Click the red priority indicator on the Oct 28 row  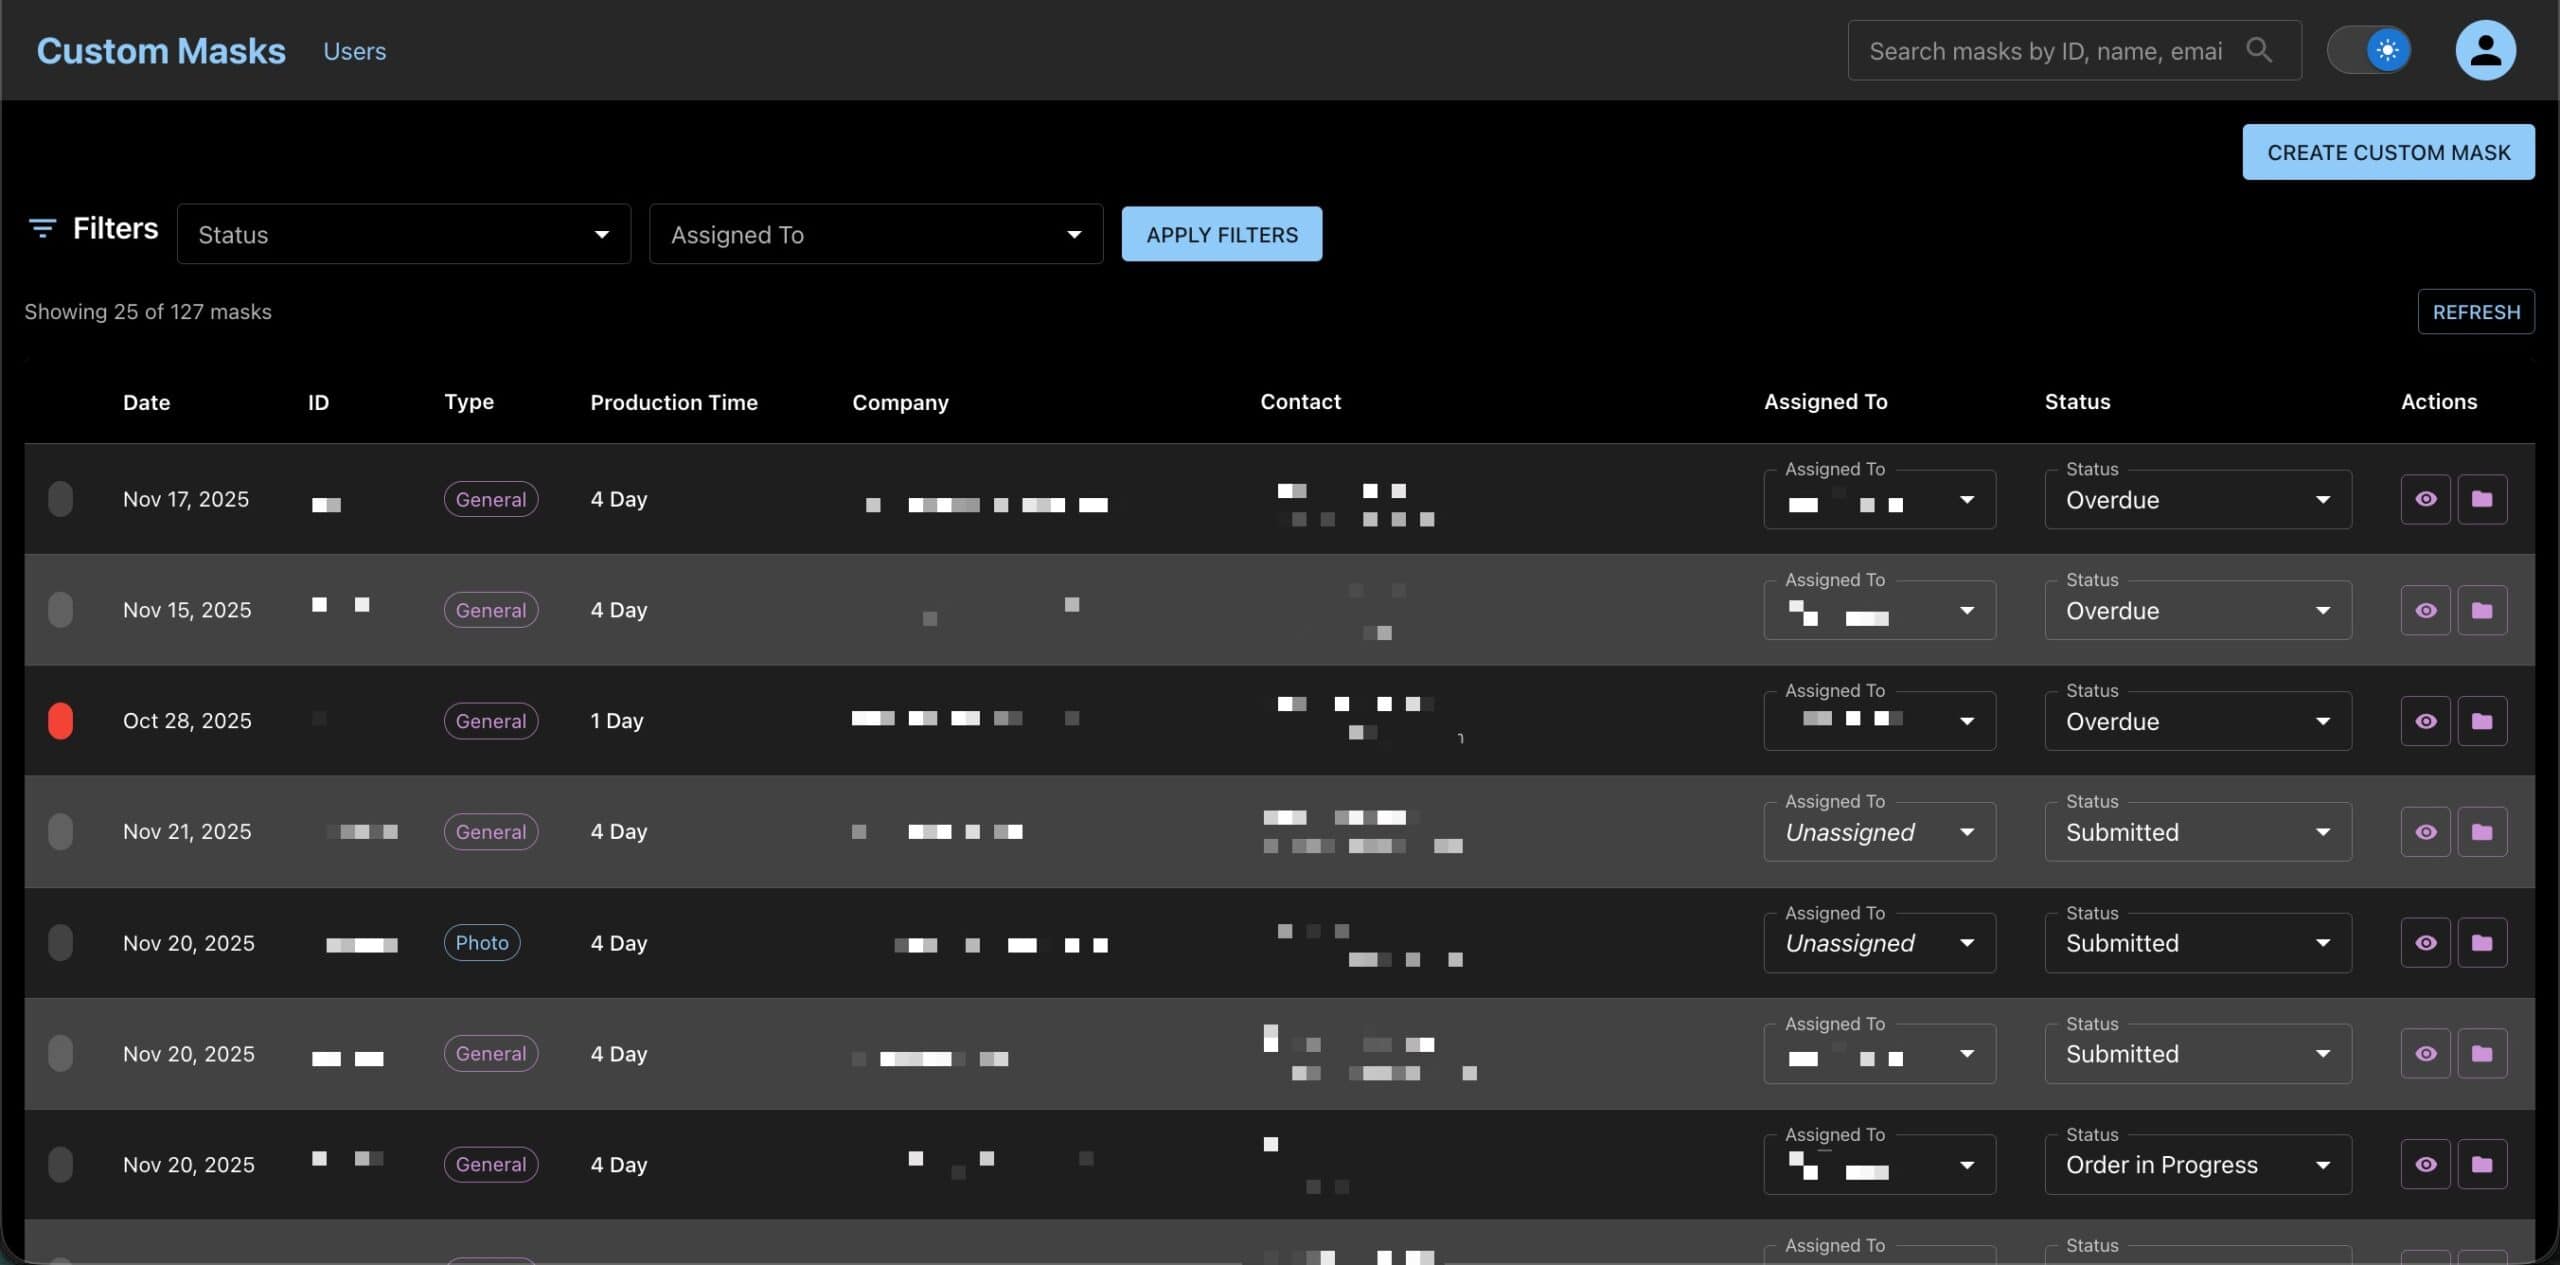[x=60, y=721]
